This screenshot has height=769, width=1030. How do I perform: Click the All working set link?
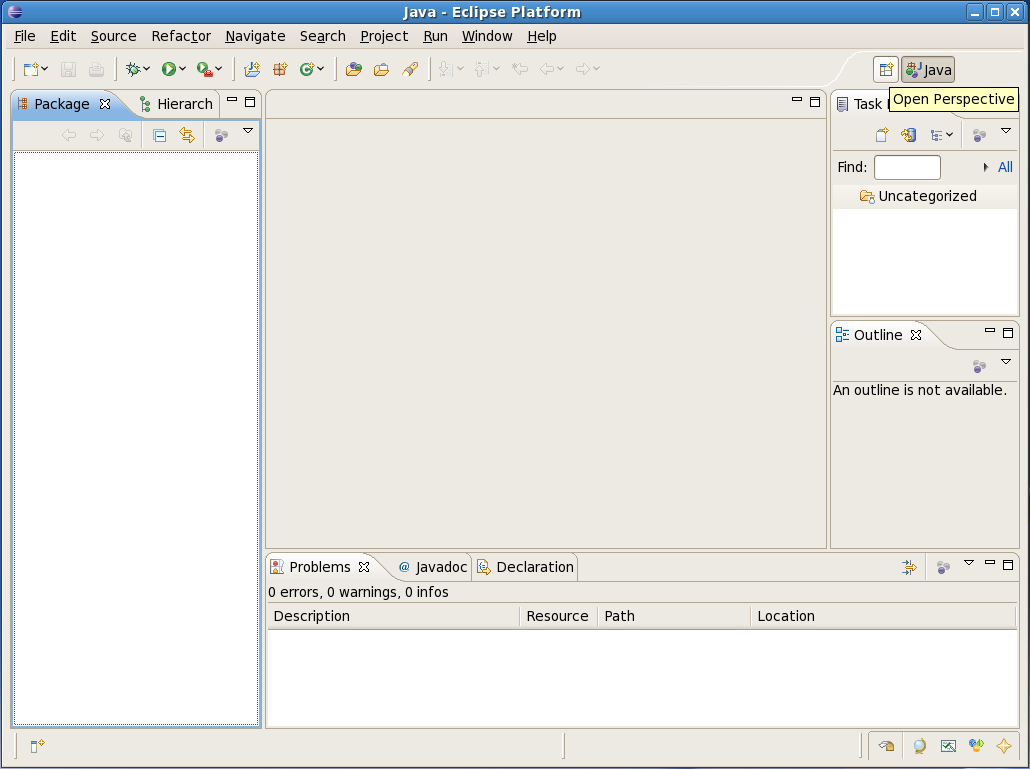click(x=1005, y=167)
